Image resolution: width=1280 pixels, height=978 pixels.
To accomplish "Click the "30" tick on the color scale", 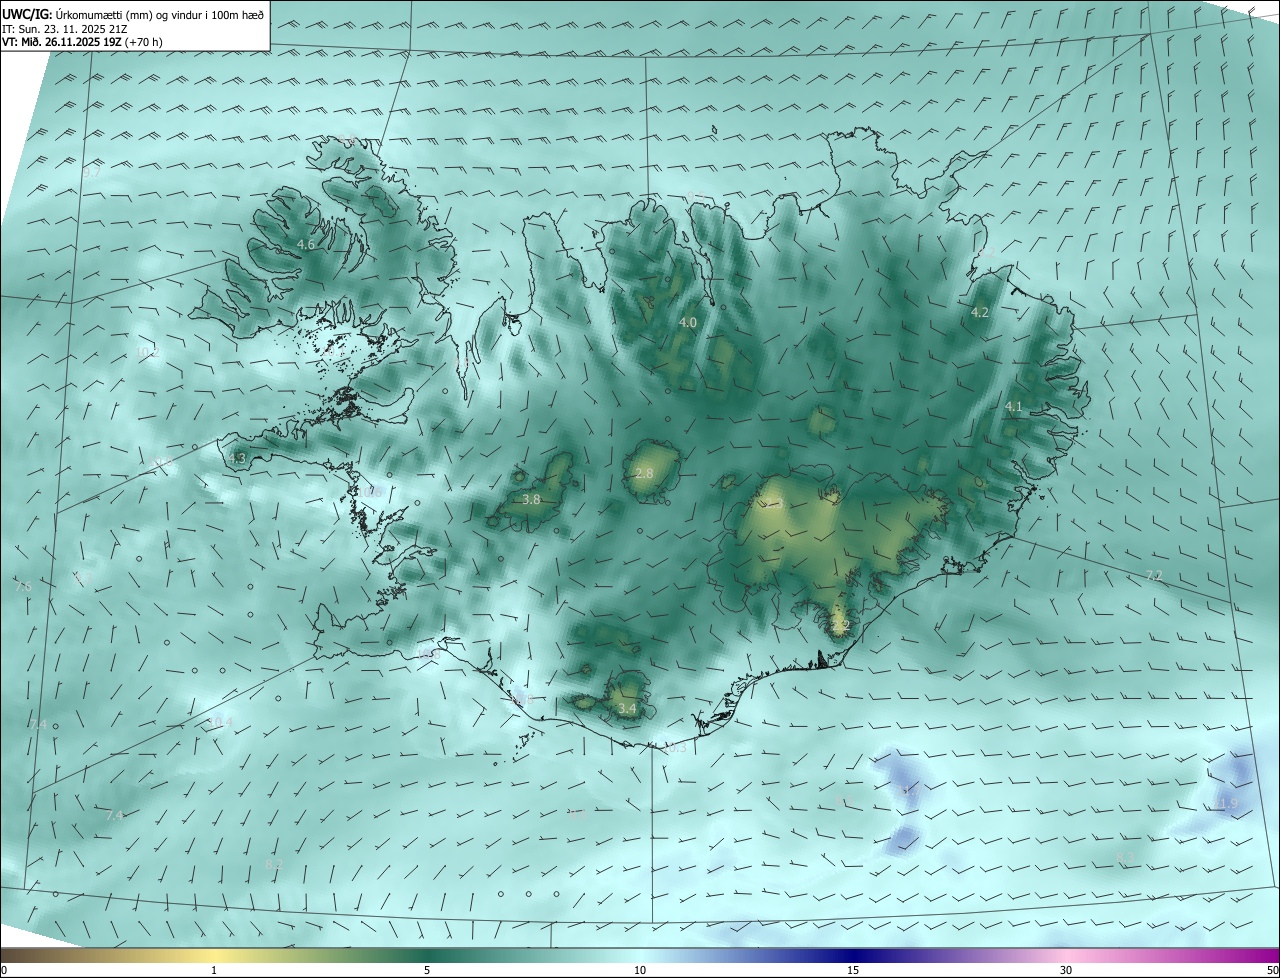I will coord(1066,970).
